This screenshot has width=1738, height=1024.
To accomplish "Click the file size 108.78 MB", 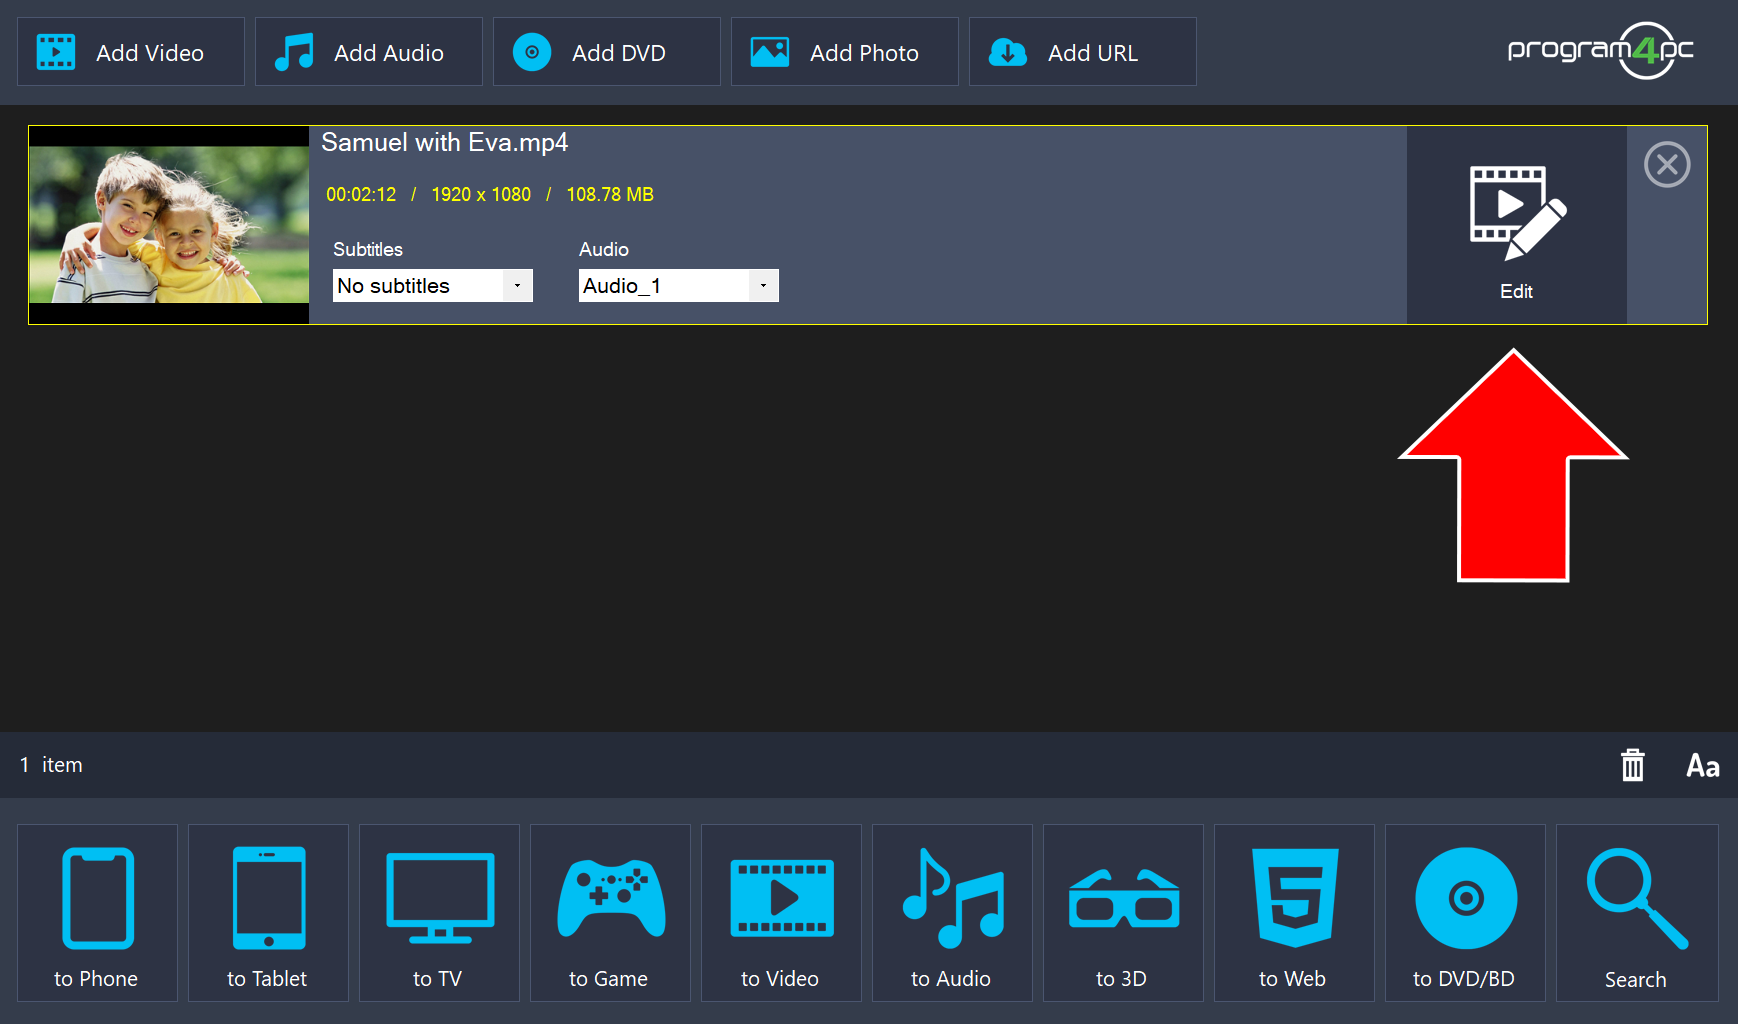I will 610,195.
